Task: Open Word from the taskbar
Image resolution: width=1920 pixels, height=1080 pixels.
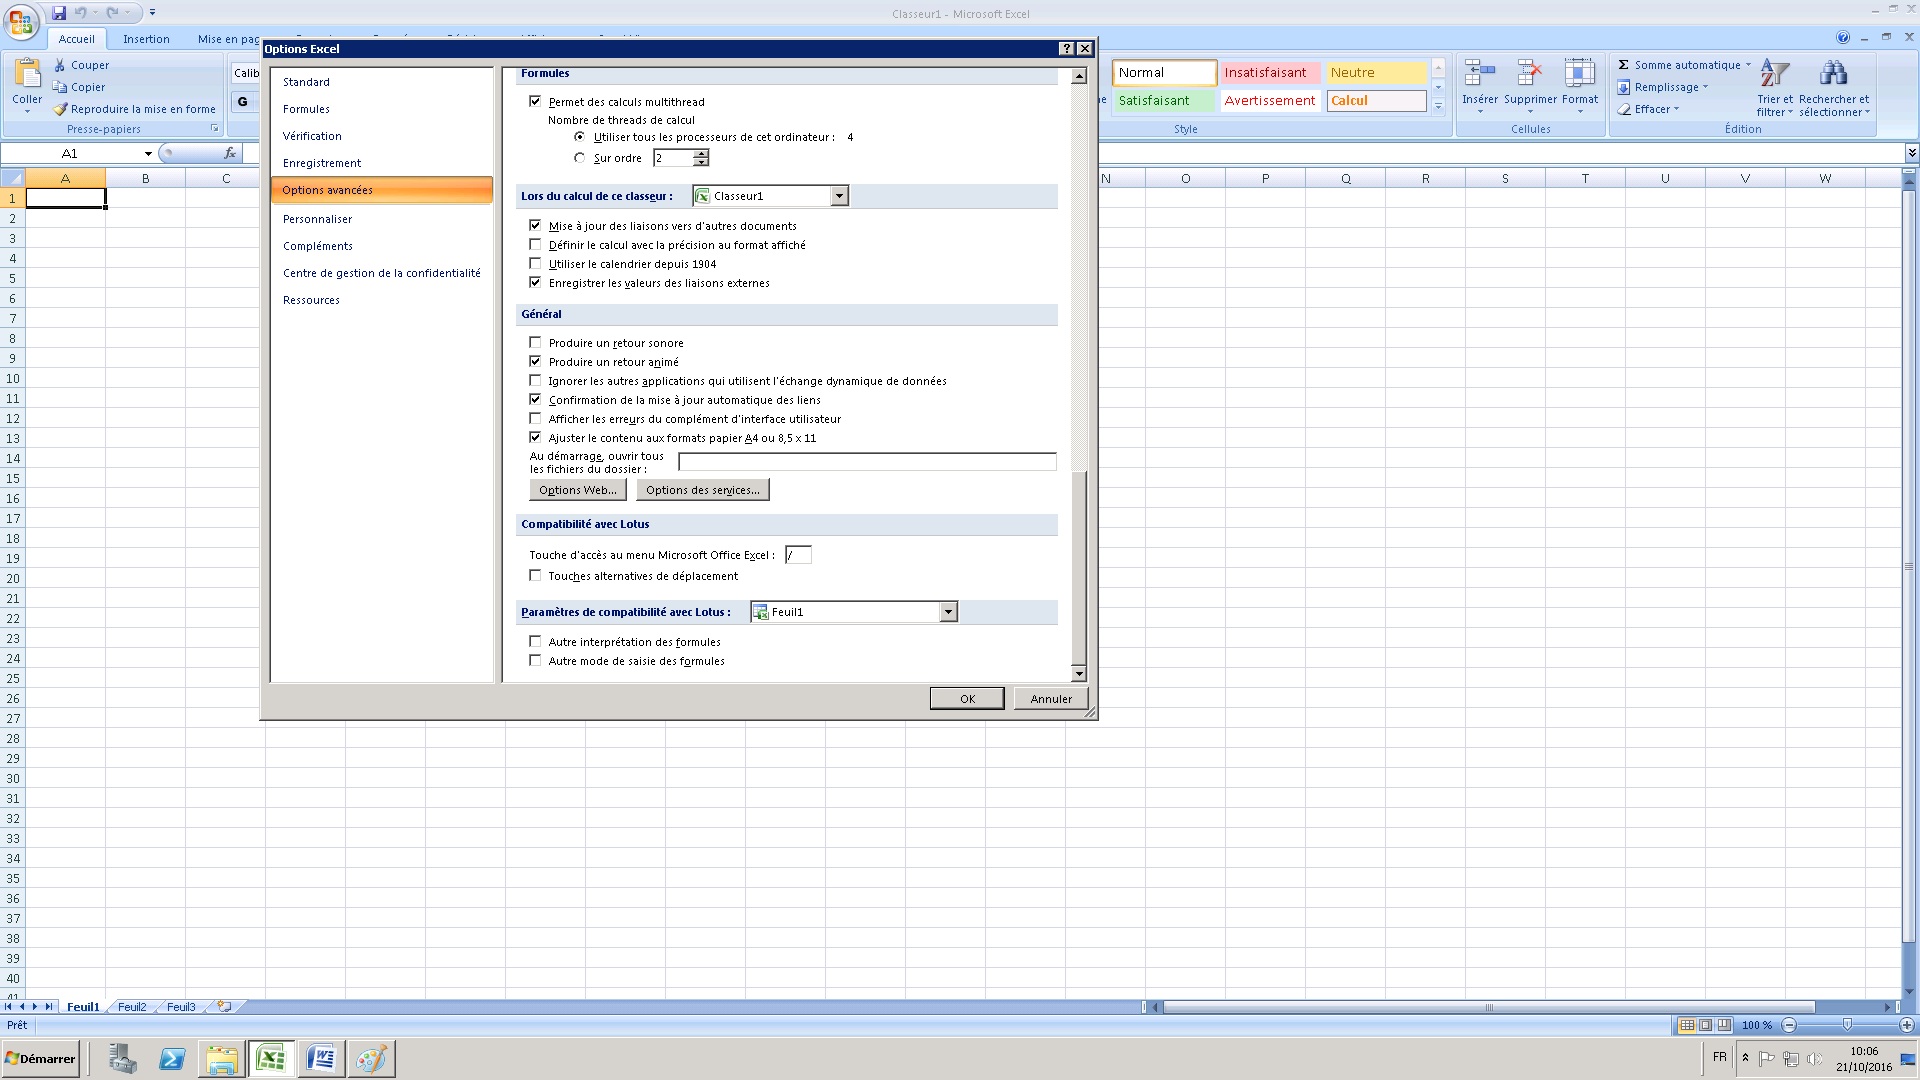Action: [x=322, y=1058]
